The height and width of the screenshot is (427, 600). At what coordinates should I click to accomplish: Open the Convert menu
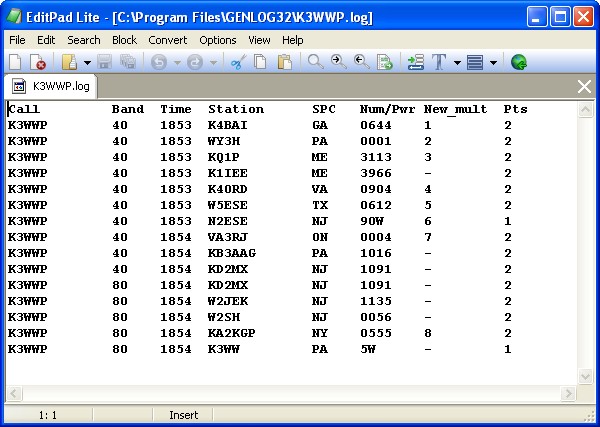(x=167, y=40)
